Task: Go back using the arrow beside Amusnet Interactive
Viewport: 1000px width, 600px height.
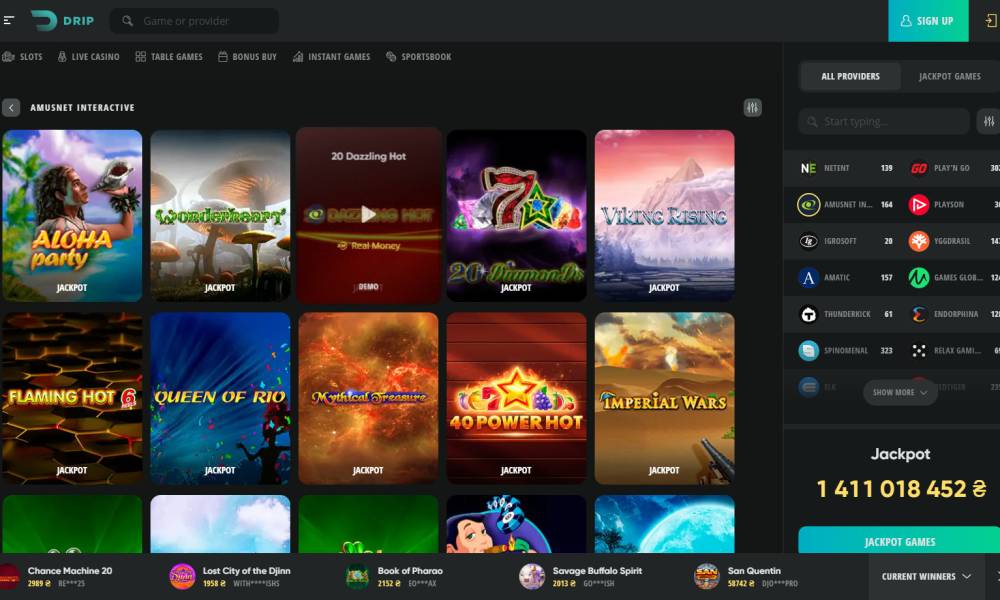Action: (x=11, y=108)
